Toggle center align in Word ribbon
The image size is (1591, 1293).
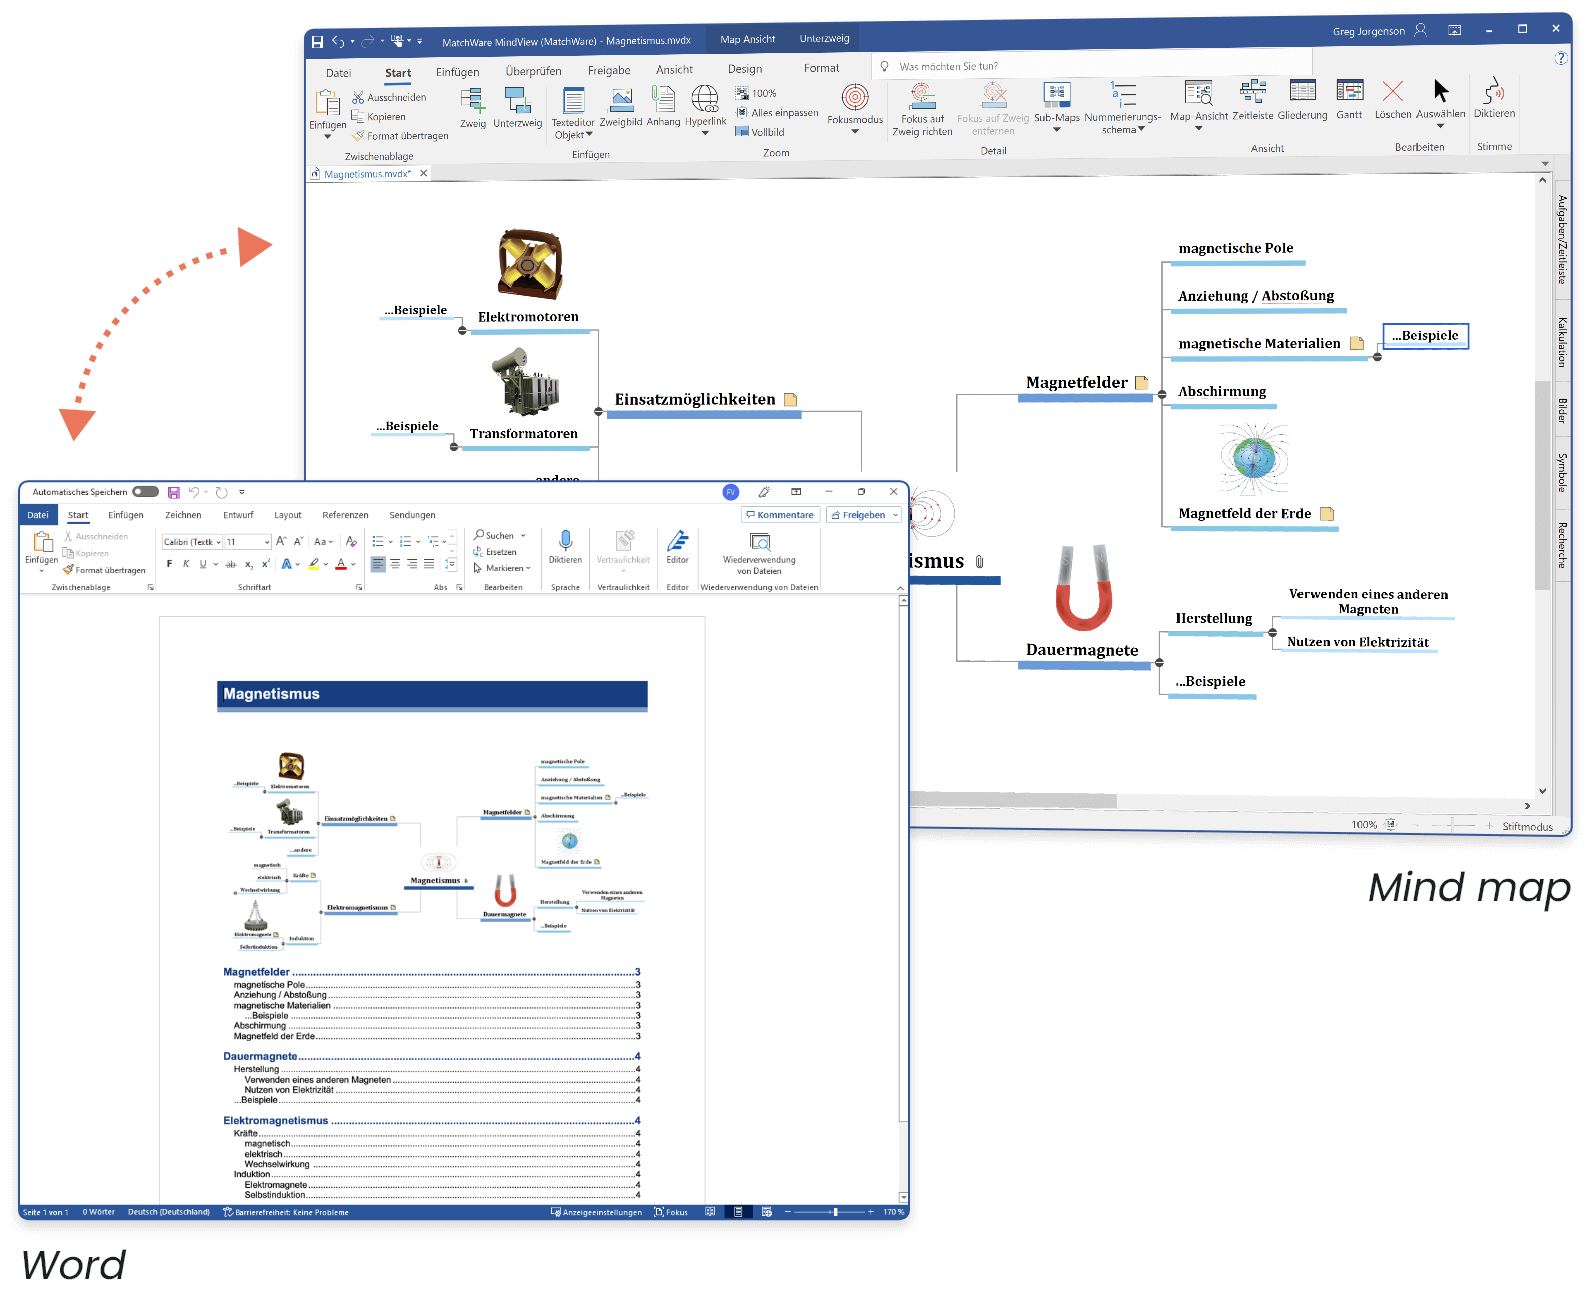coord(395,564)
